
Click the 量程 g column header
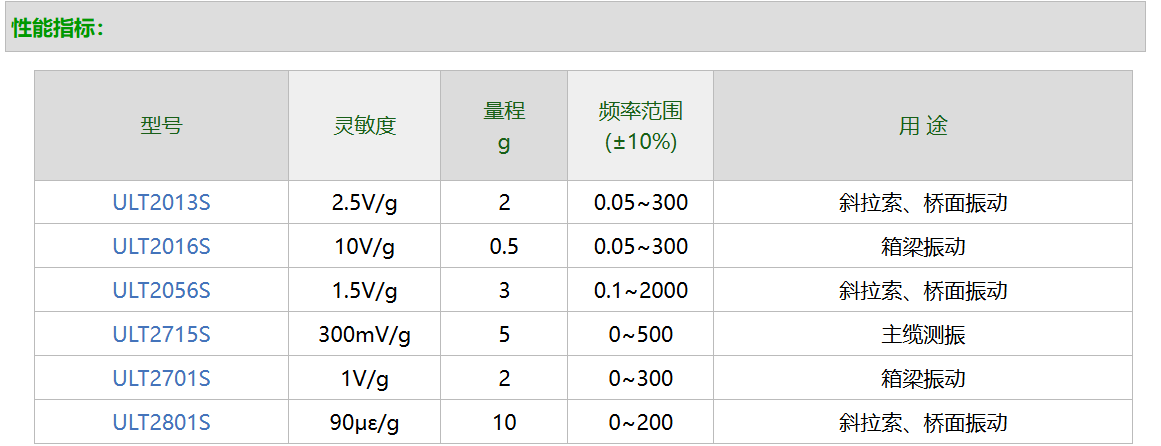pyautogui.click(x=504, y=126)
